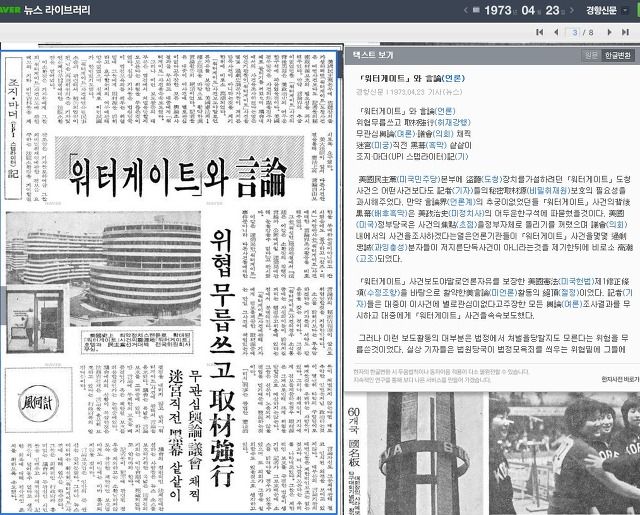Jump to the last newspaper page

coord(625,32)
